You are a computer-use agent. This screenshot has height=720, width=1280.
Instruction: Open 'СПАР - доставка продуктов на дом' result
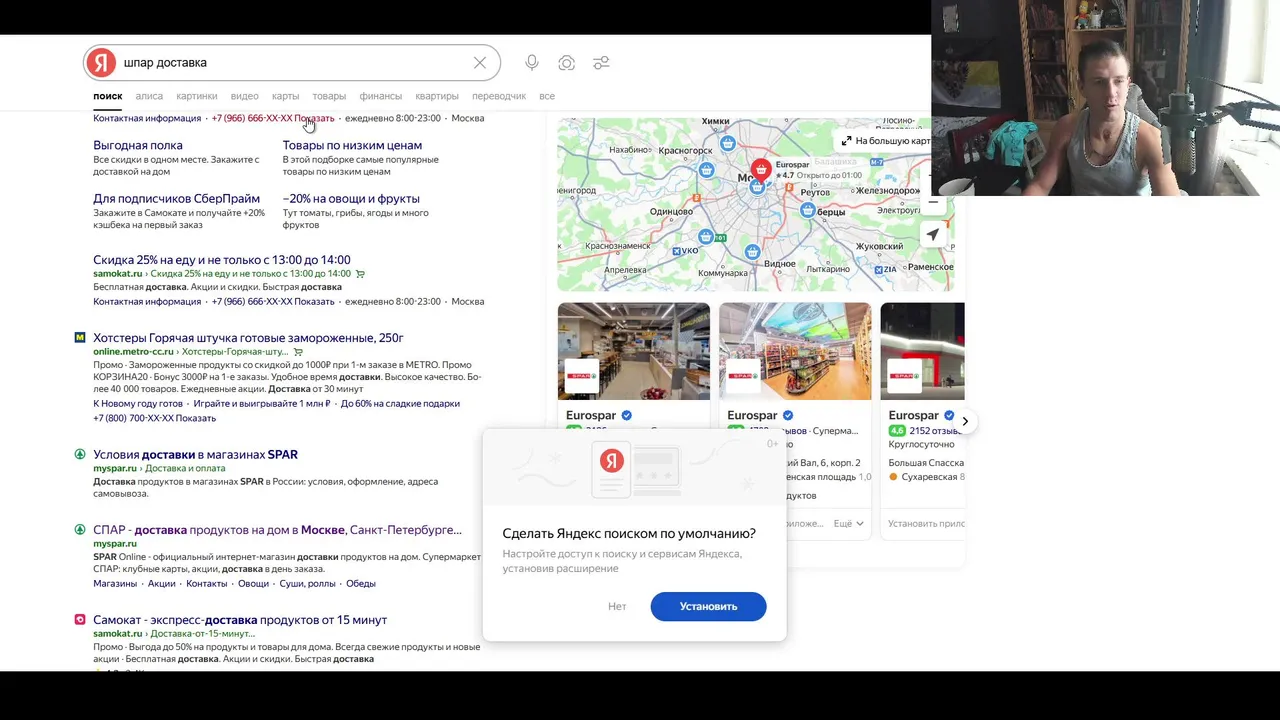(x=277, y=530)
